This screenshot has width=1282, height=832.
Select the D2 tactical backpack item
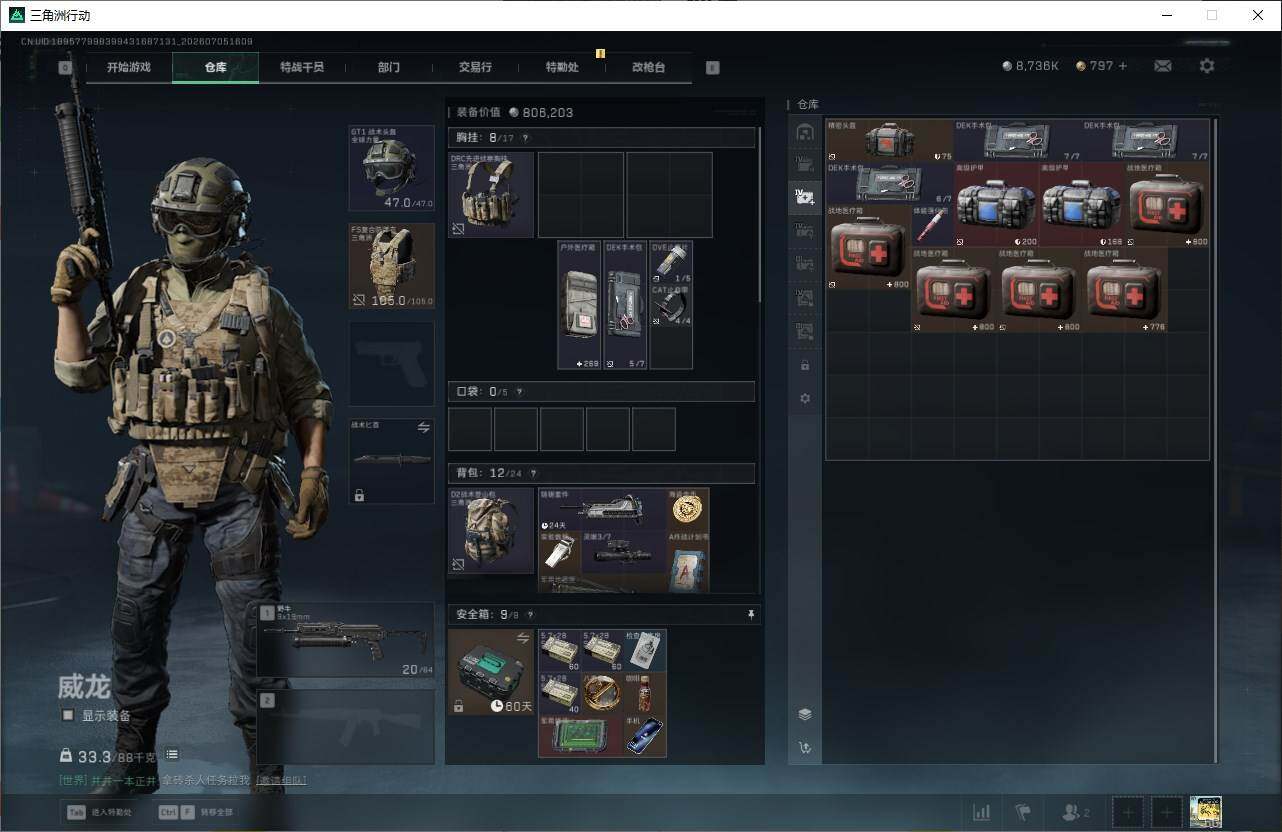click(491, 530)
